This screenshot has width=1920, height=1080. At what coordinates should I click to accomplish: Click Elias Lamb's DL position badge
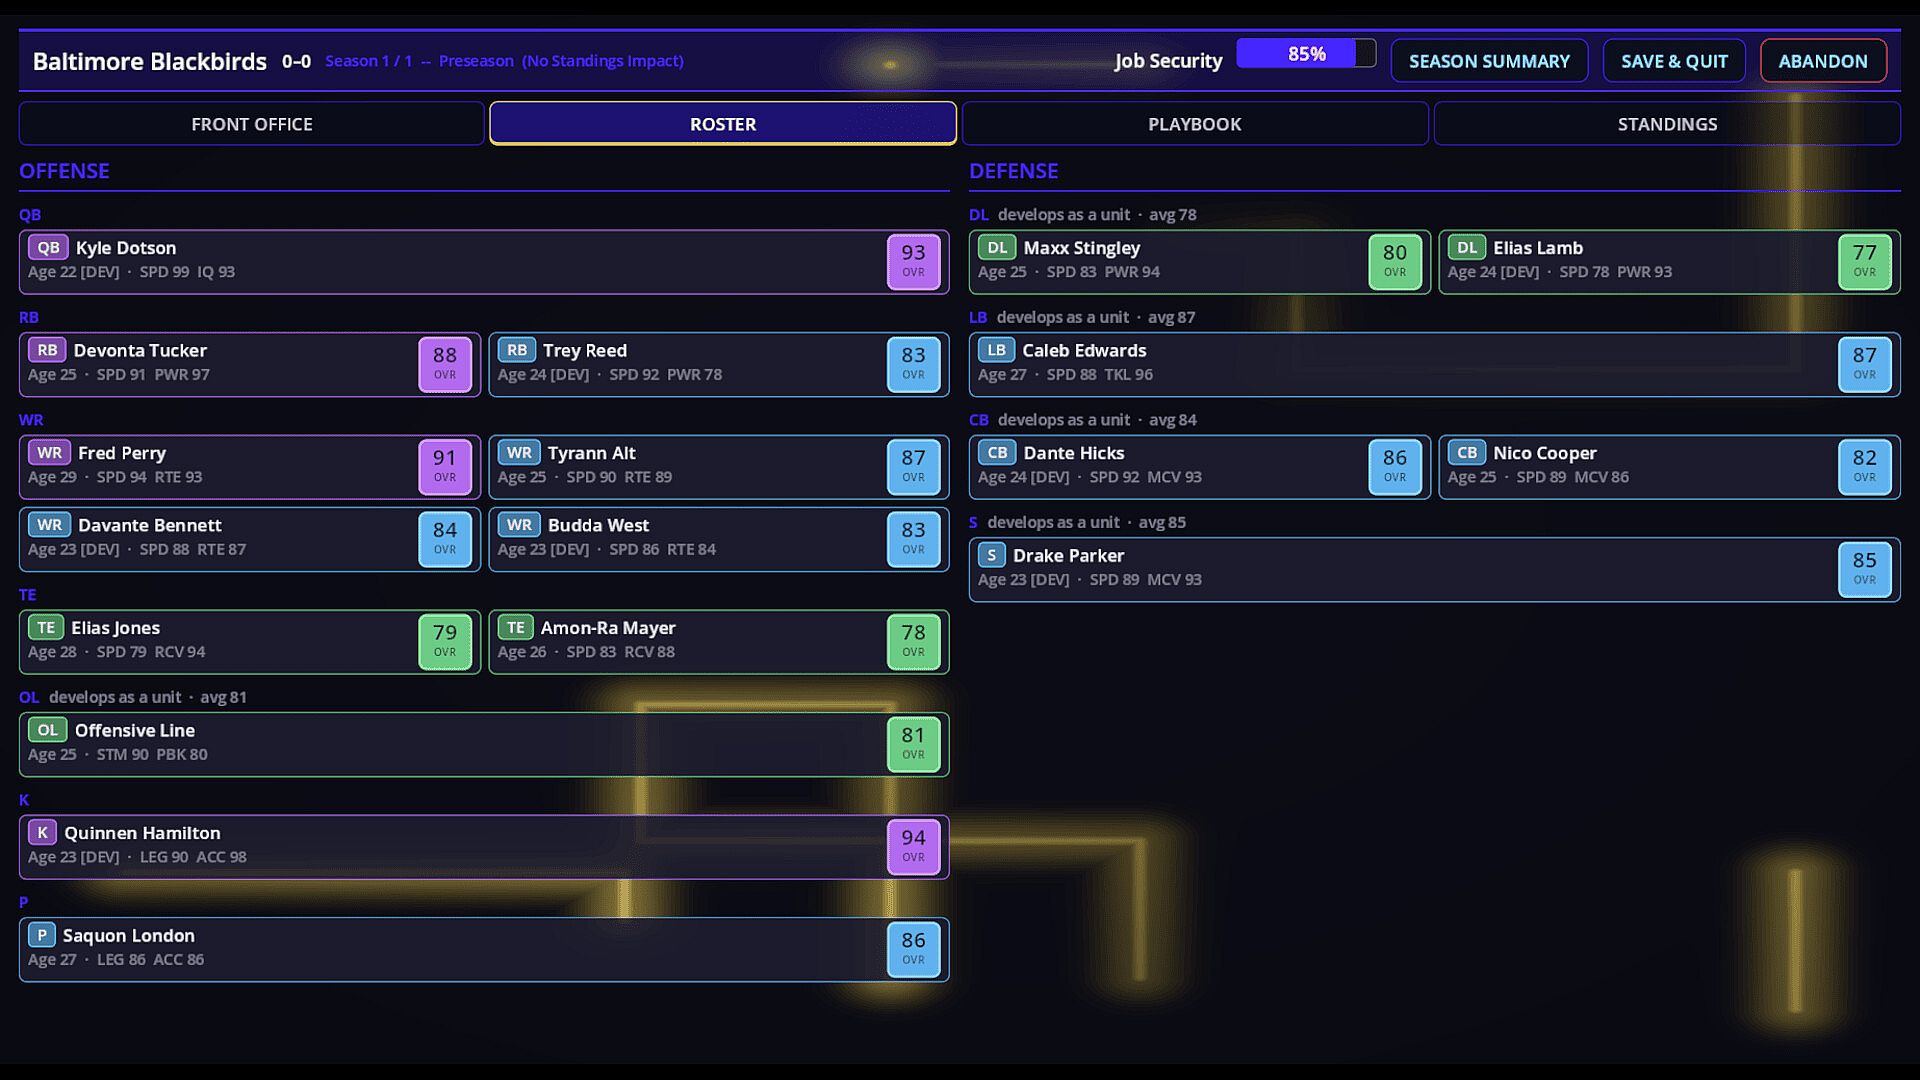click(x=1467, y=247)
